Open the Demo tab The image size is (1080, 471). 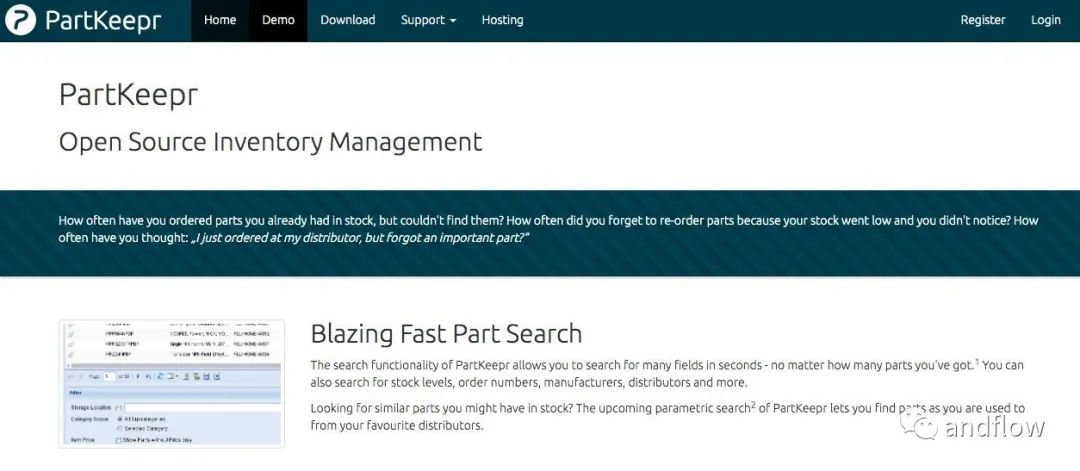(x=278, y=20)
